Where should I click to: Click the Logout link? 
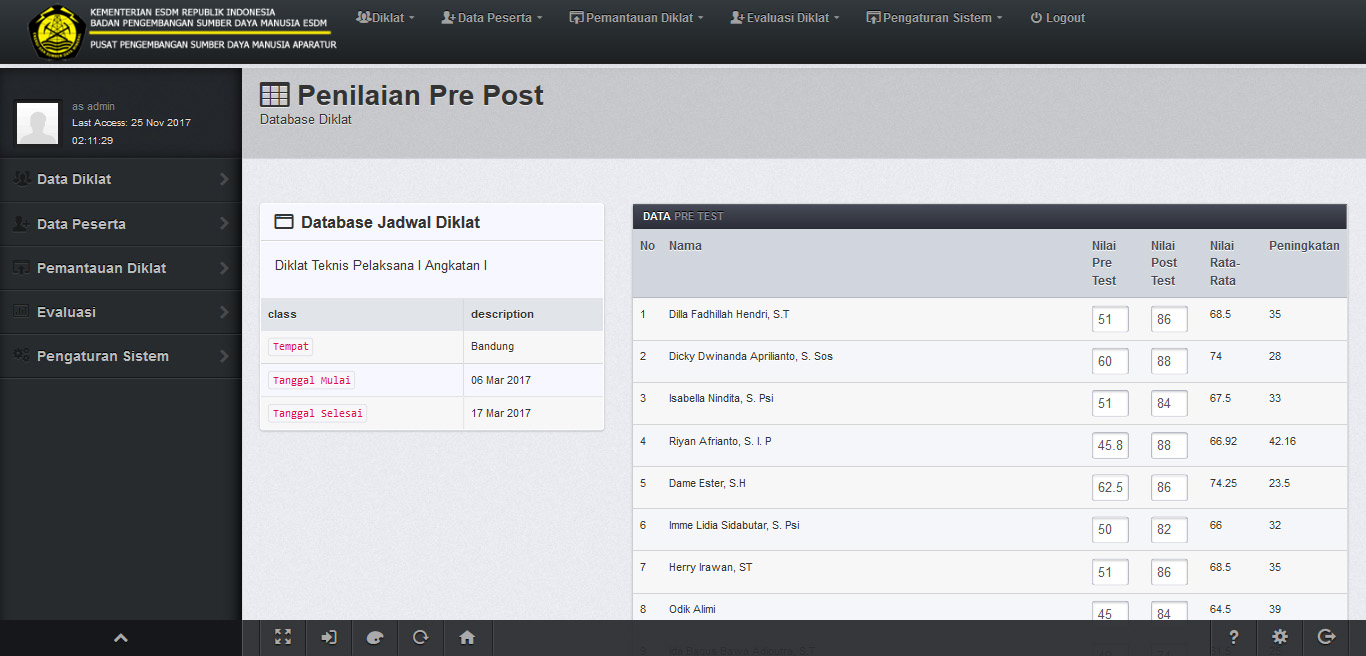point(1057,18)
